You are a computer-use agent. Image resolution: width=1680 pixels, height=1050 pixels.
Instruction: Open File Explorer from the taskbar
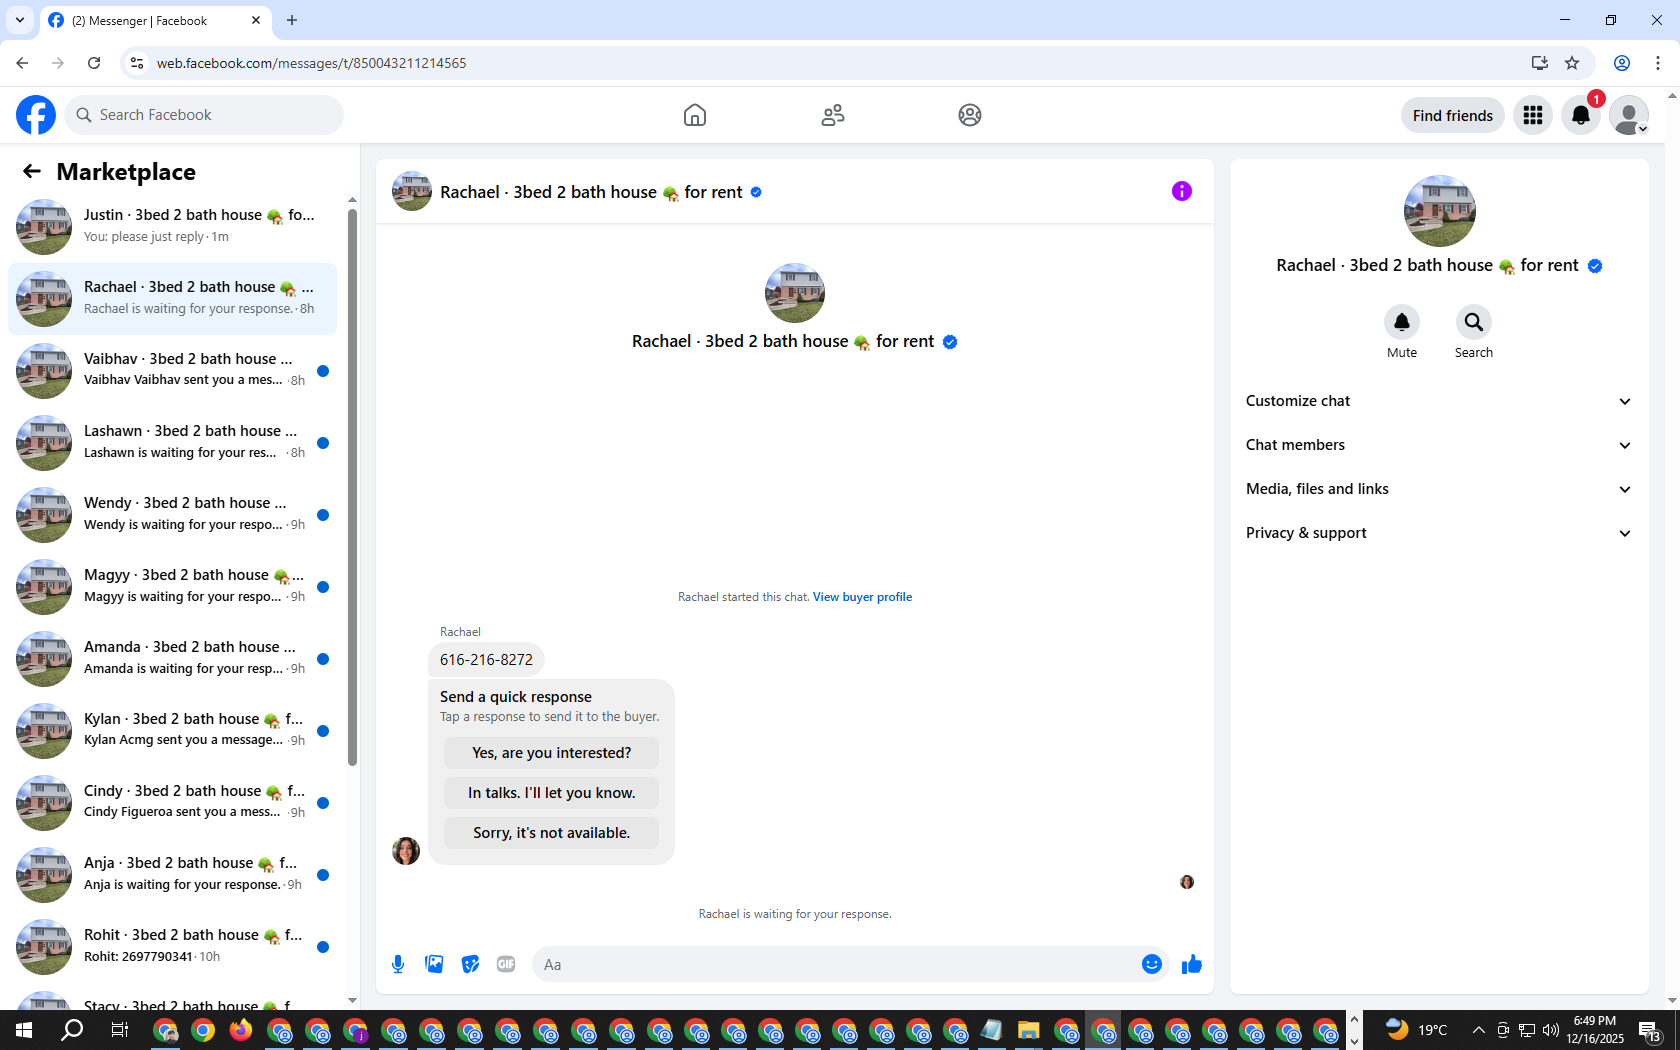click(x=1028, y=1030)
